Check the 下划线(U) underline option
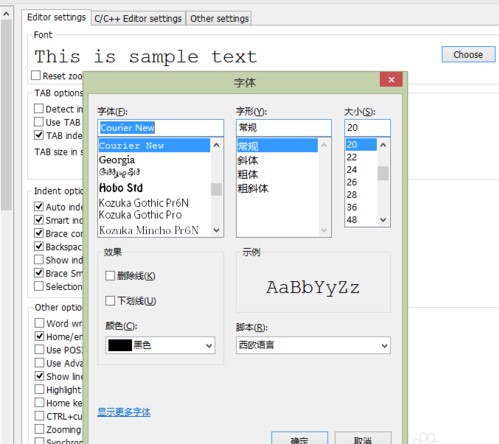The image size is (499, 444). coord(110,301)
